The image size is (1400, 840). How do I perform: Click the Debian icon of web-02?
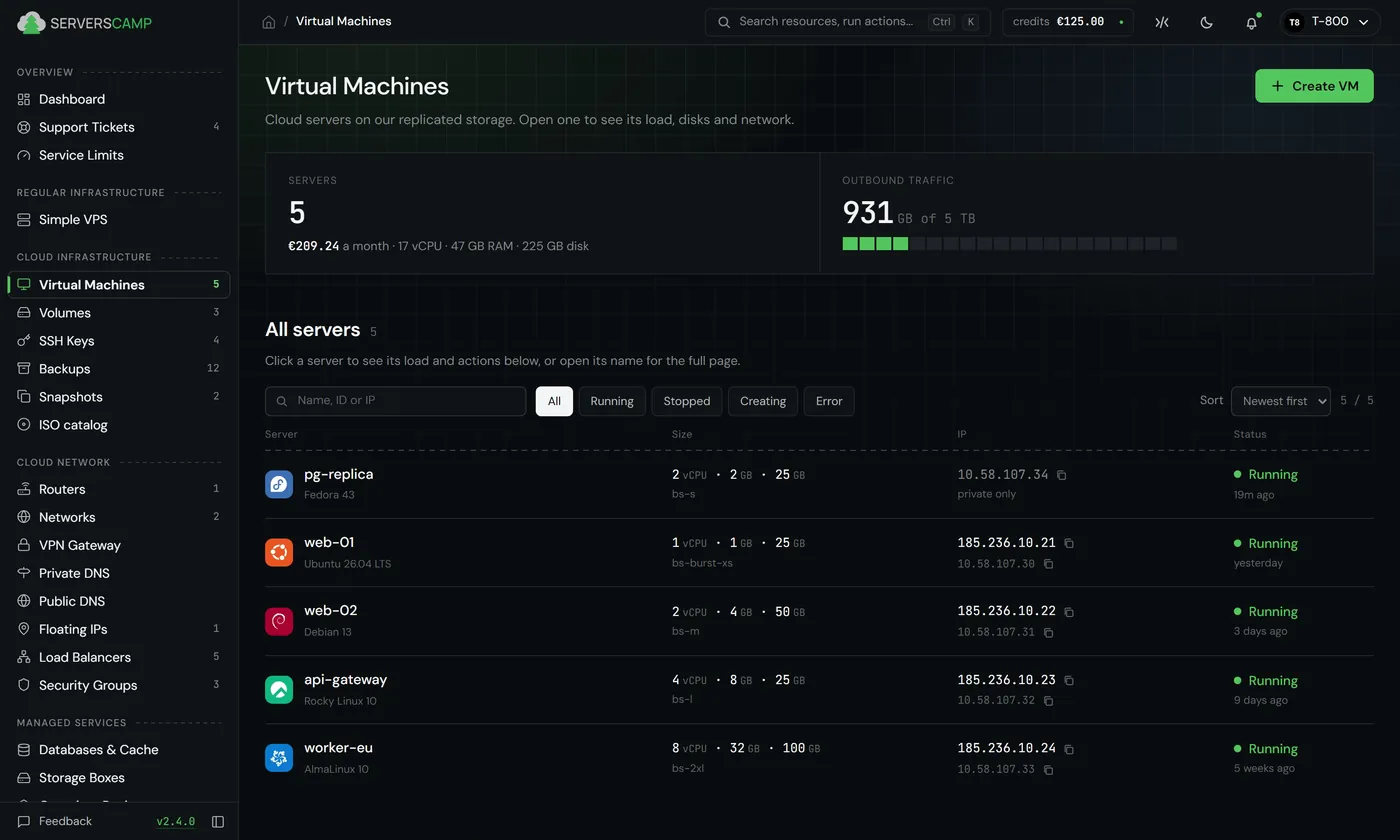pyautogui.click(x=279, y=621)
